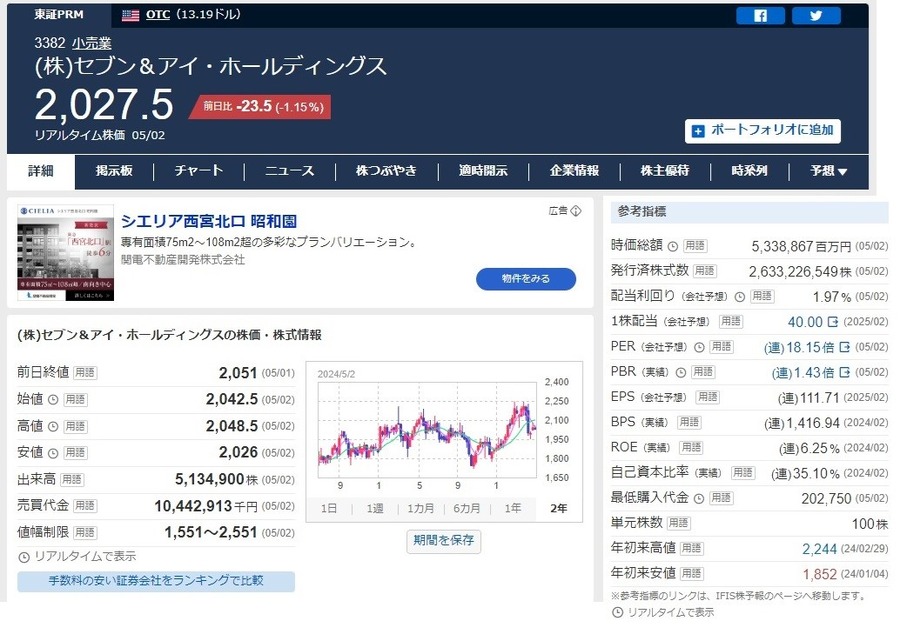Image resolution: width=900 pixels, height=641 pixels.
Task: Click the clock icon beside 配当利回り
Action: [739, 296]
